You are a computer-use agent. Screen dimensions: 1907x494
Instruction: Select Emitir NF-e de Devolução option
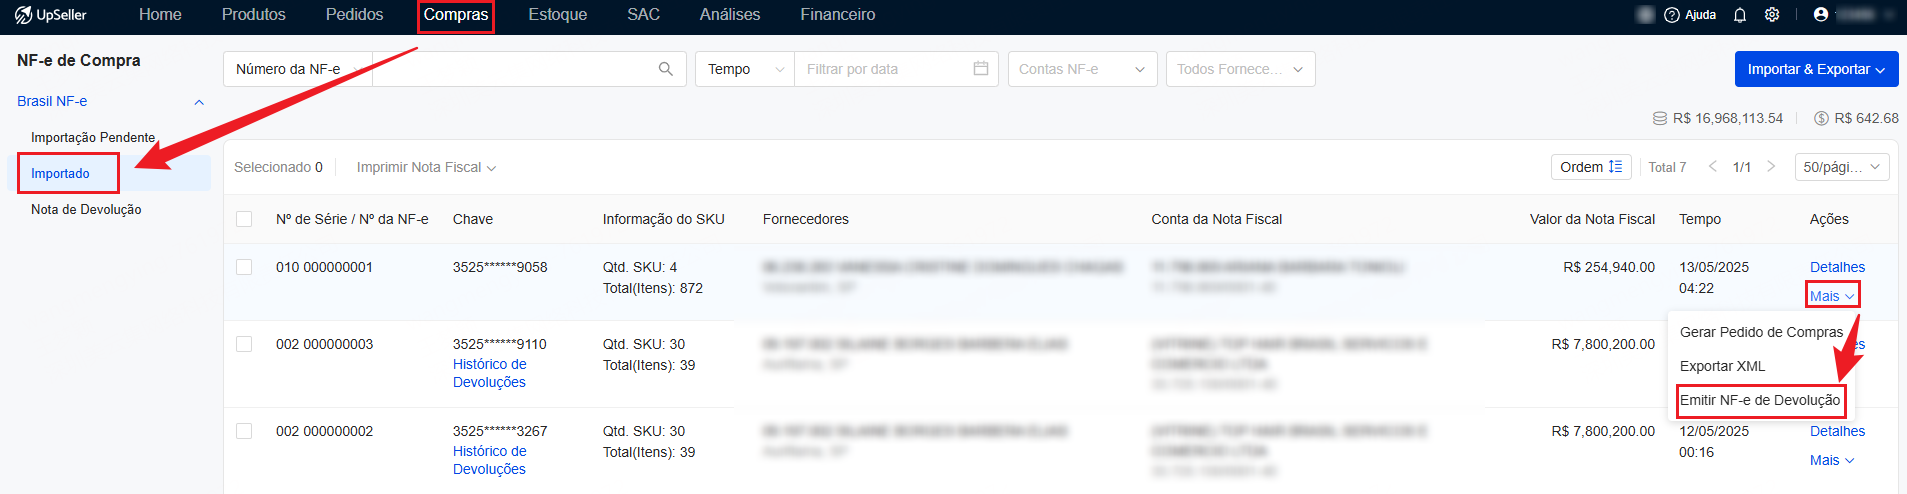[1760, 400]
